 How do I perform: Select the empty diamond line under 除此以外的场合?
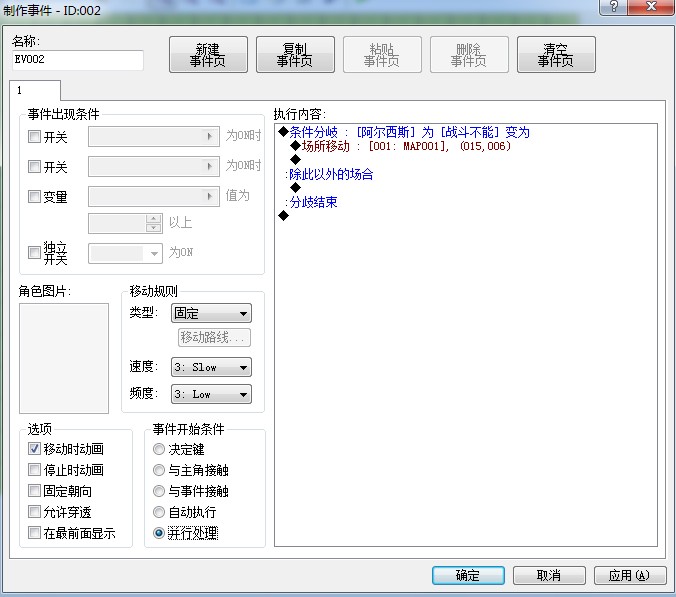[295, 188]
